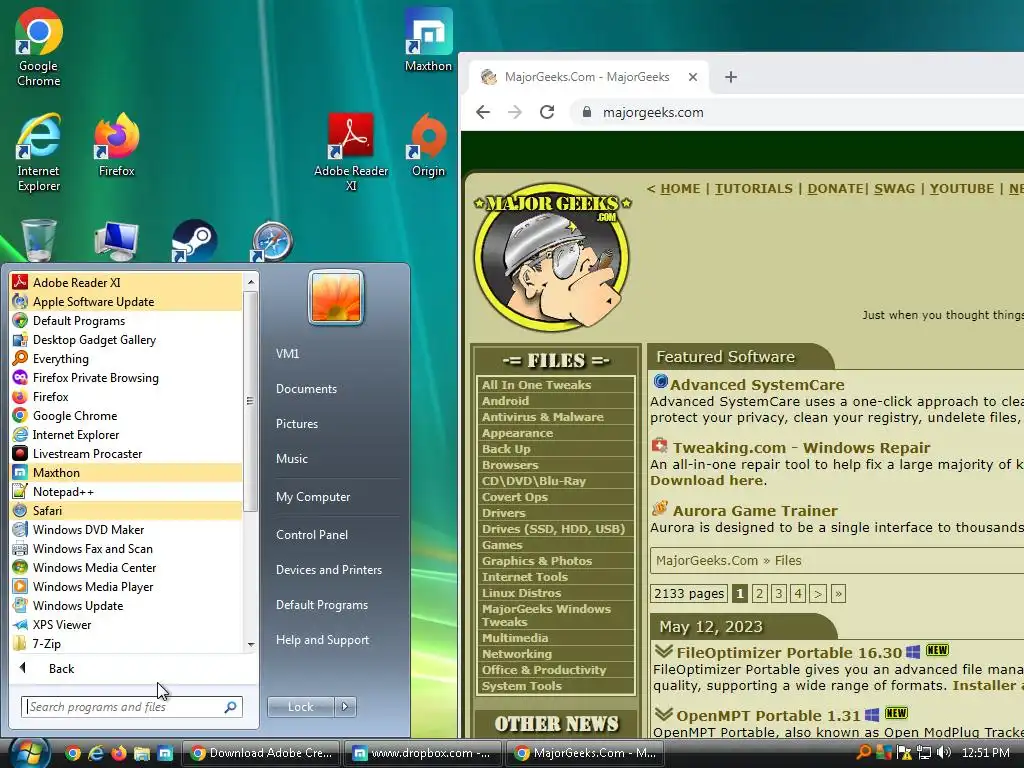
Task: Open Advanced SystemCare featured link
Action: pyautogui.click(x=757, y=385)
